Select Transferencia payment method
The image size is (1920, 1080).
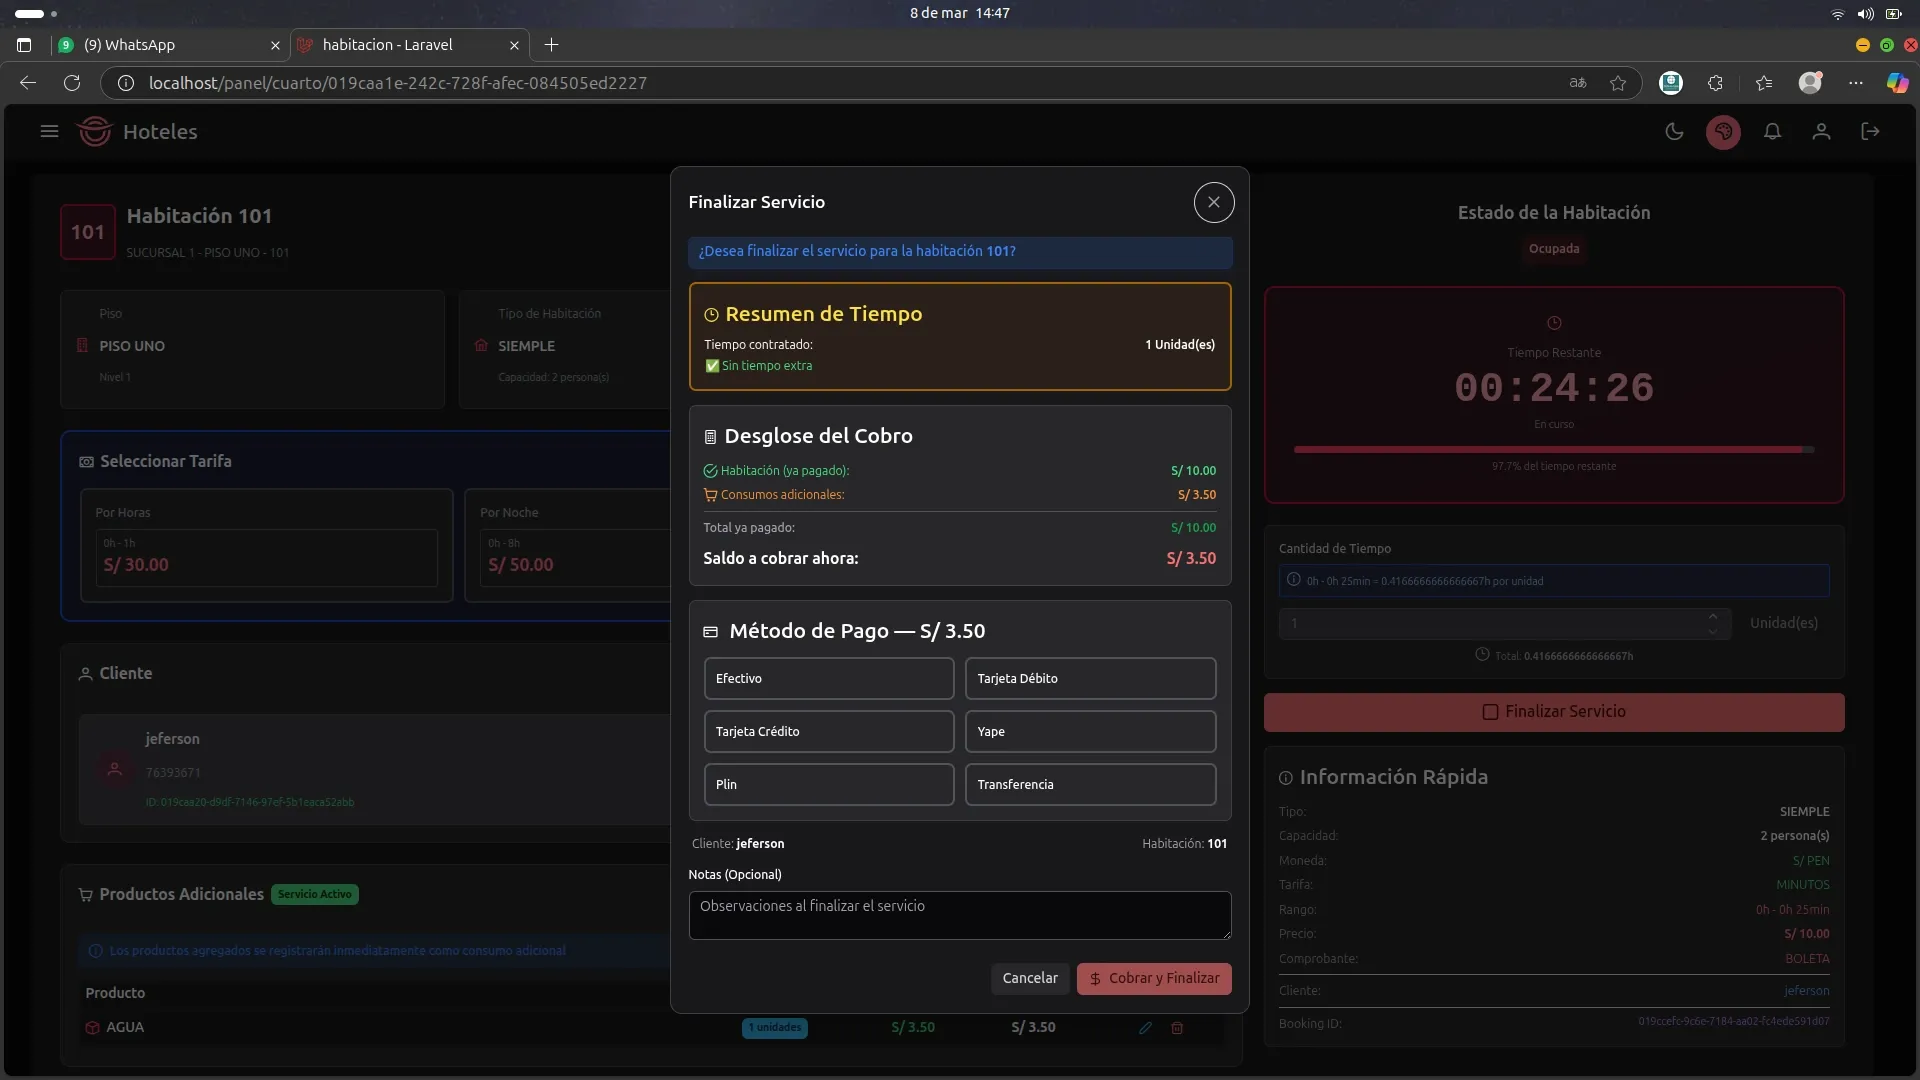pos(1090,785)
